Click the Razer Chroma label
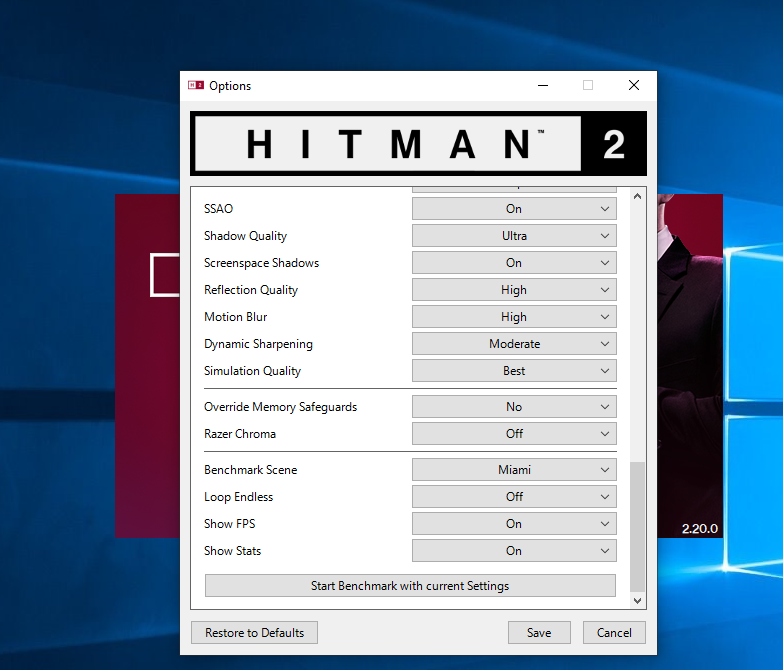 [240, 433]
